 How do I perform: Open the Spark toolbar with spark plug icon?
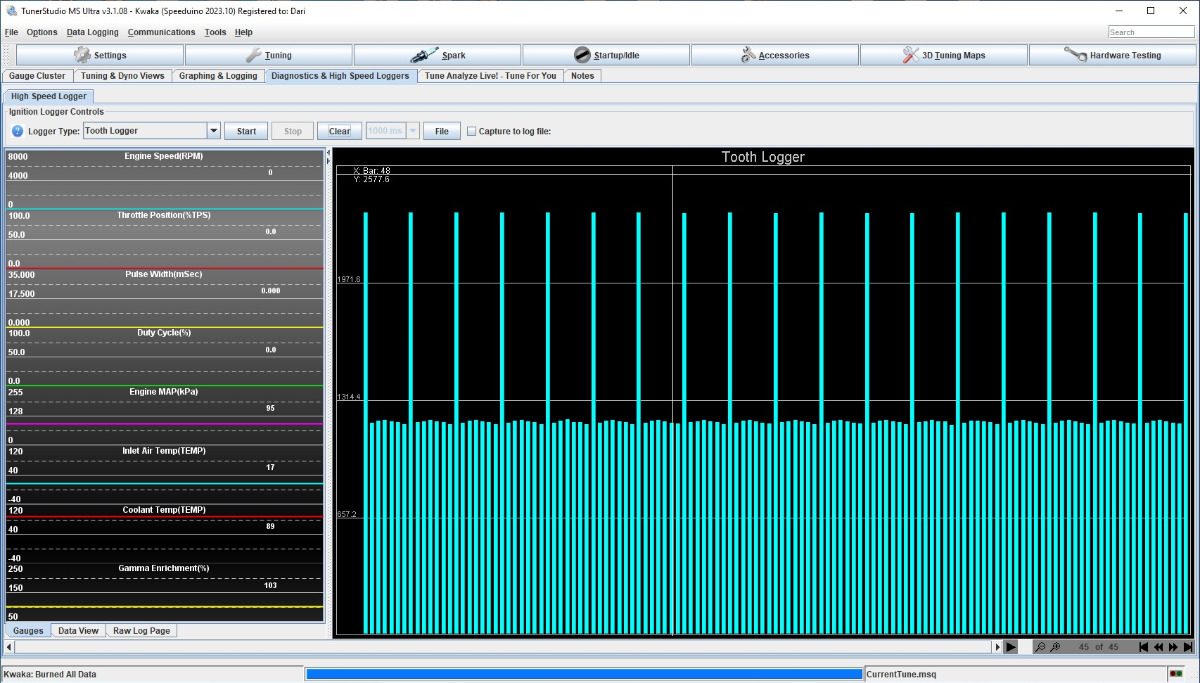pyautogui.click(x=438, y=55)
